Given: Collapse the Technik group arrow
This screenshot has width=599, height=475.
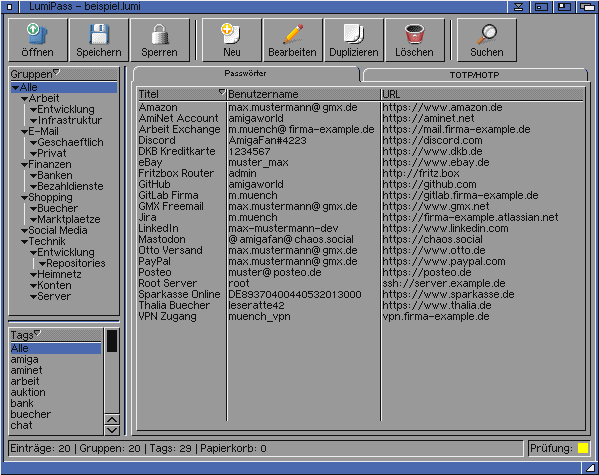Looking at the screenshot, I should [x=24, y=242].
